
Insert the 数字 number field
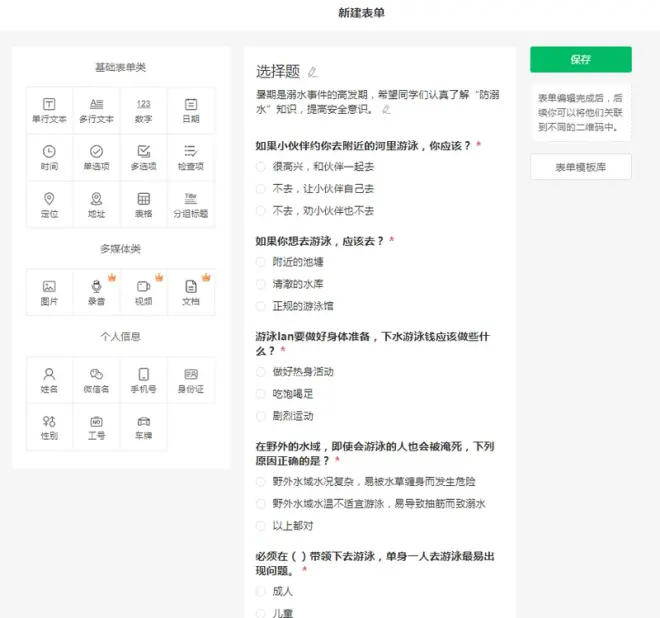[x=144, y=110]
